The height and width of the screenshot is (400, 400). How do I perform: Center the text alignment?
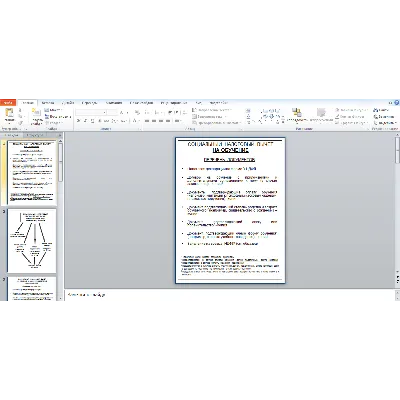click(154, 121)
